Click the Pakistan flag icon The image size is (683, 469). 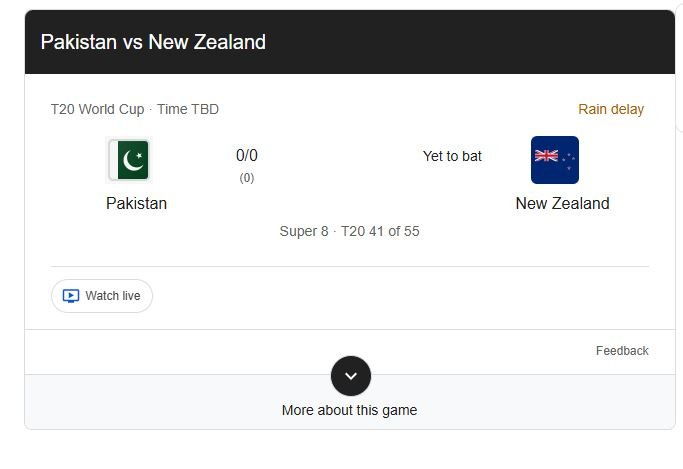128,160
